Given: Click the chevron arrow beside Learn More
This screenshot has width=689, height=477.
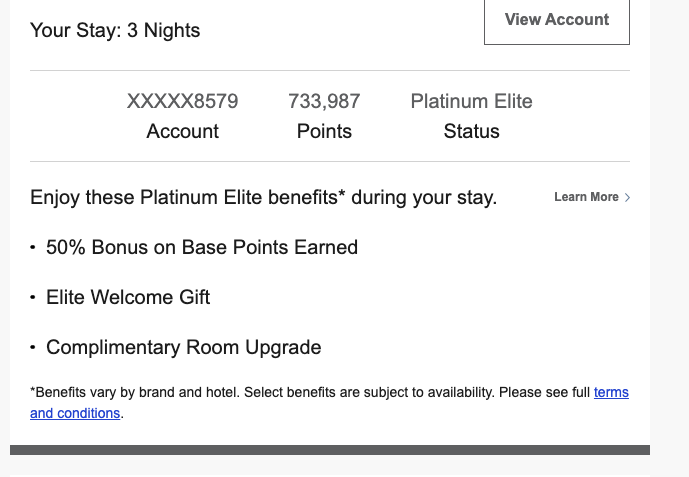Looking at the screenshot, I should point(627,198).
